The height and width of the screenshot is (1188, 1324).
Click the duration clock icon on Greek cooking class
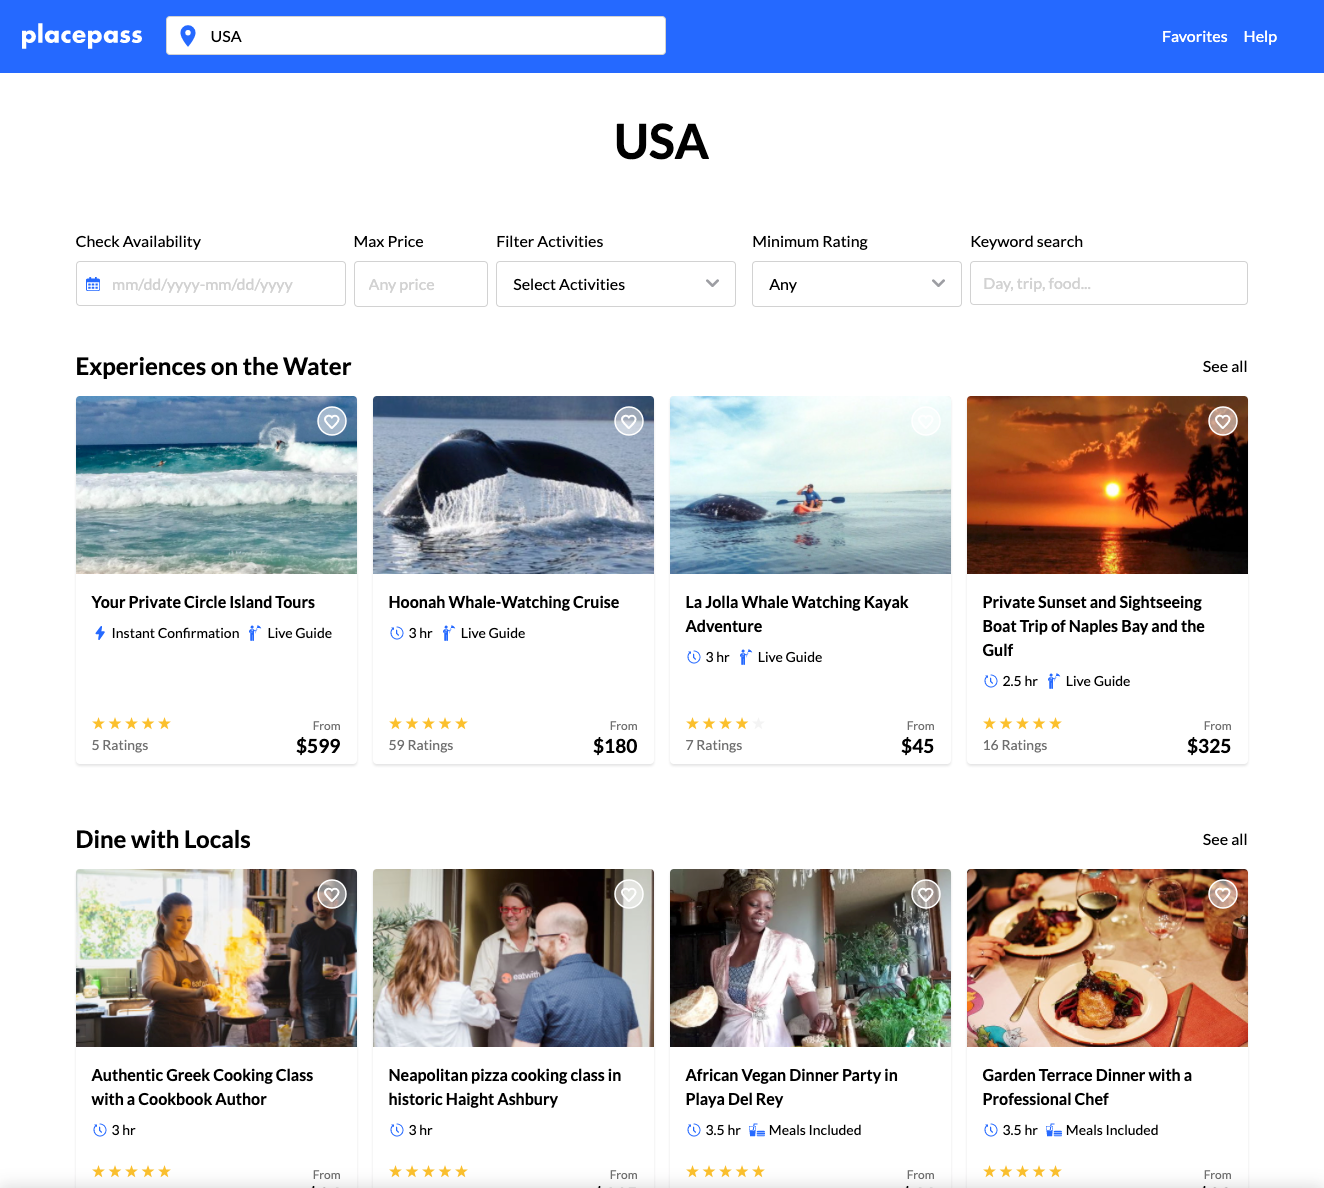point(100,1129)
